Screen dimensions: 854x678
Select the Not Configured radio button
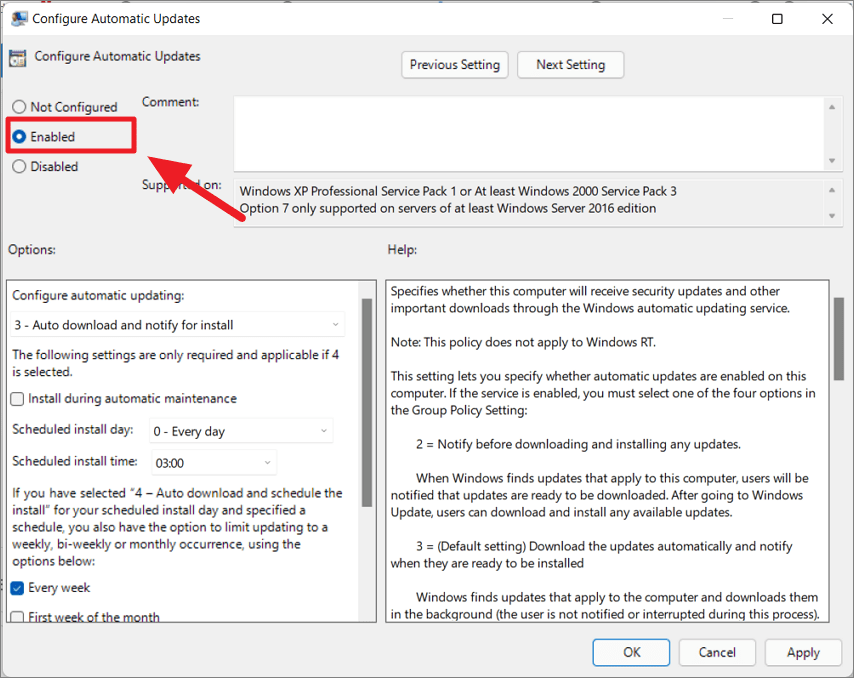click(x=19, y=107)
